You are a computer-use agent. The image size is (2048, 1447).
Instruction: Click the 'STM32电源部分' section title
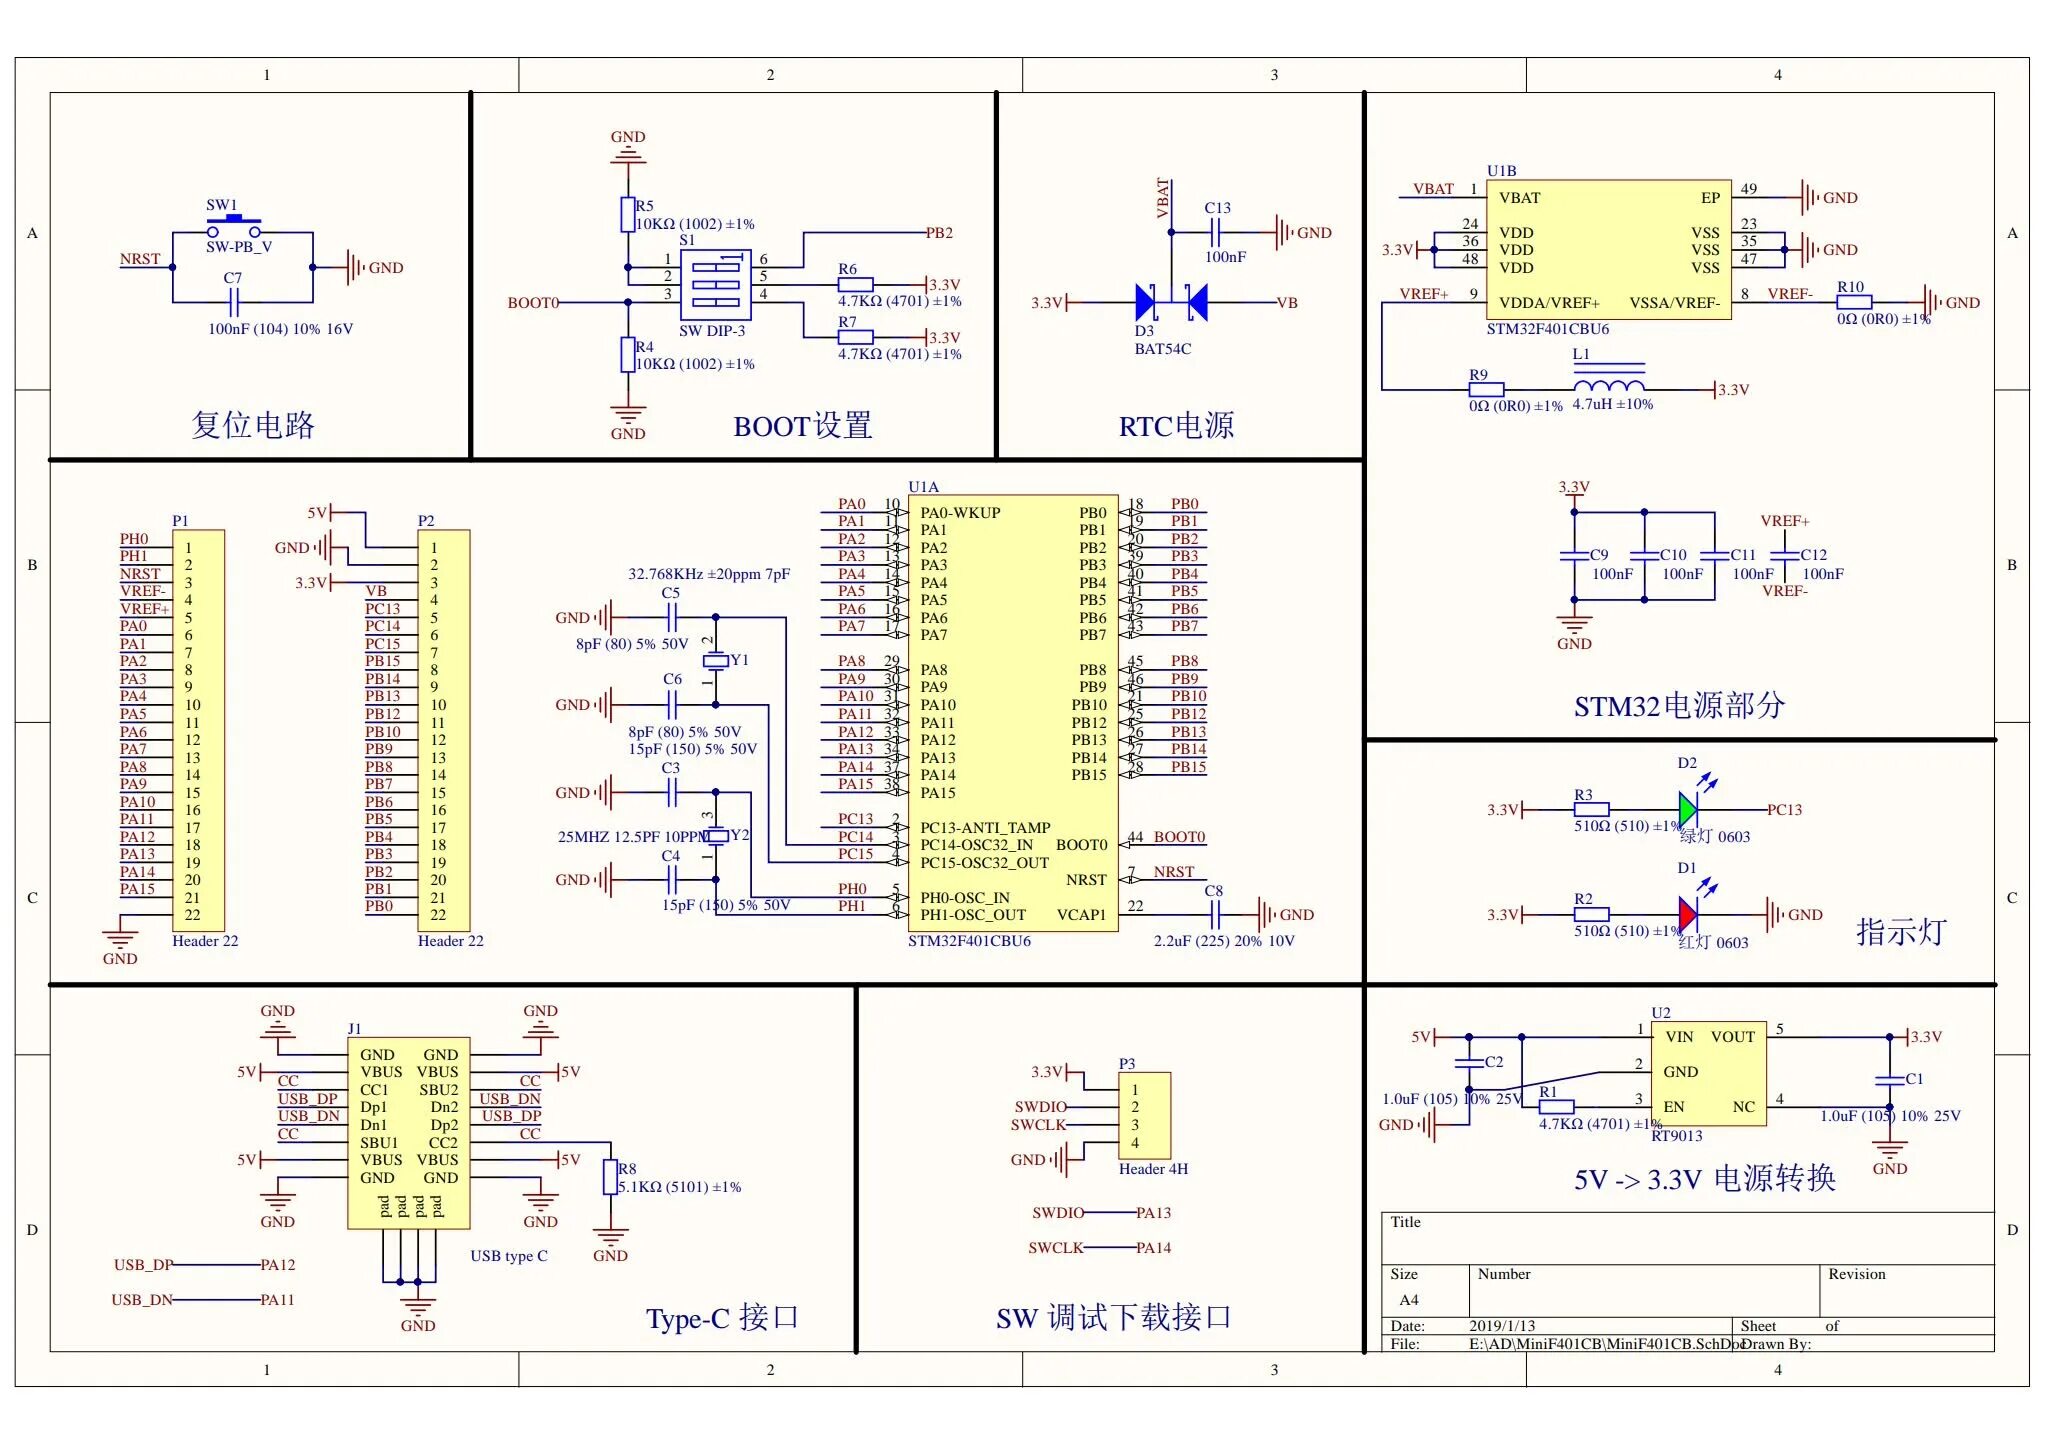point(1679,706)
